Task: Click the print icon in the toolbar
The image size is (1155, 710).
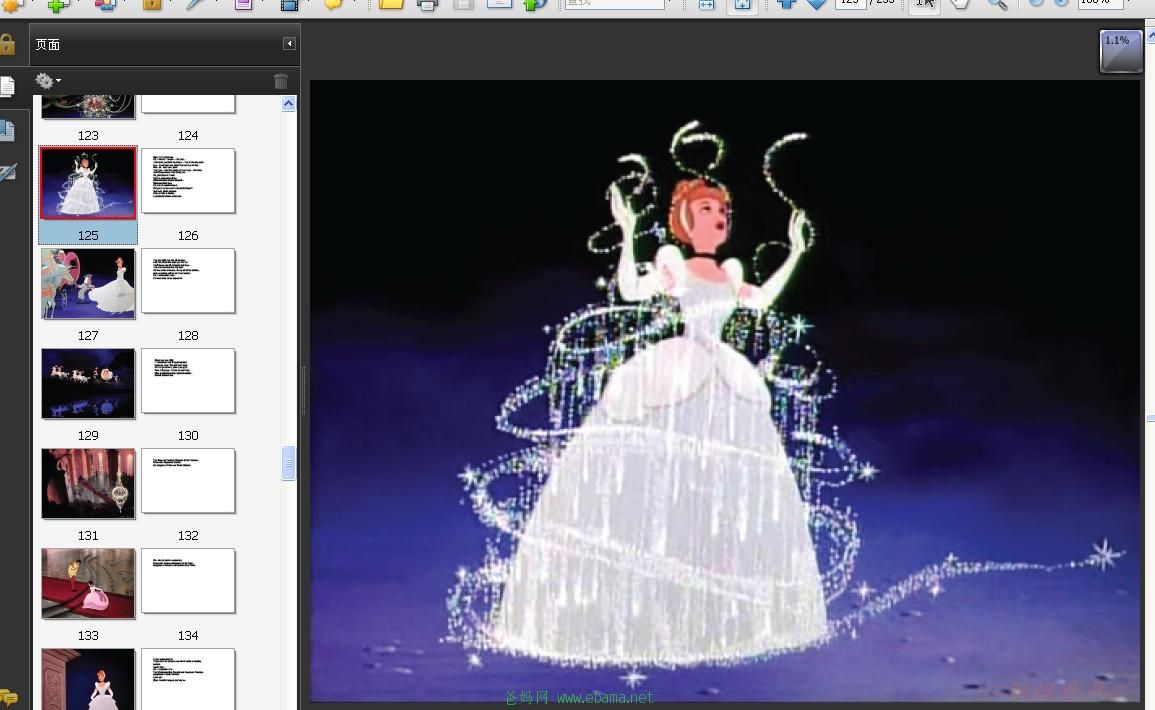Action: (x=428, y=4)
